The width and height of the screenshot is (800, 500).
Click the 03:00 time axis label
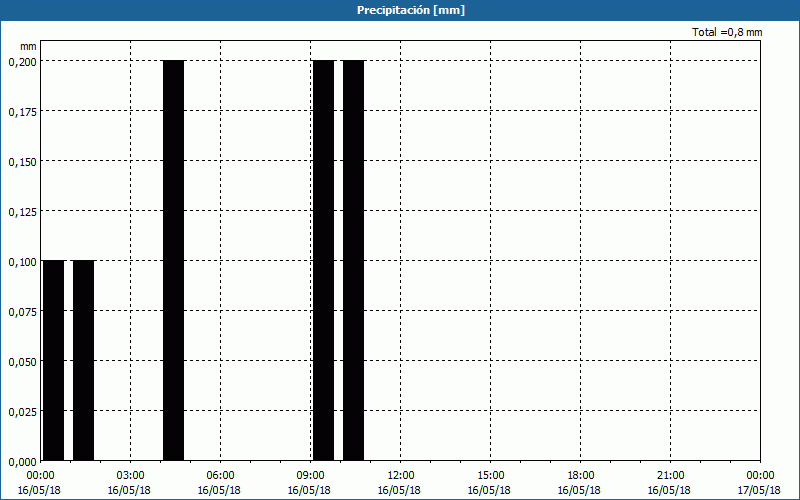(x=131, y=476)
